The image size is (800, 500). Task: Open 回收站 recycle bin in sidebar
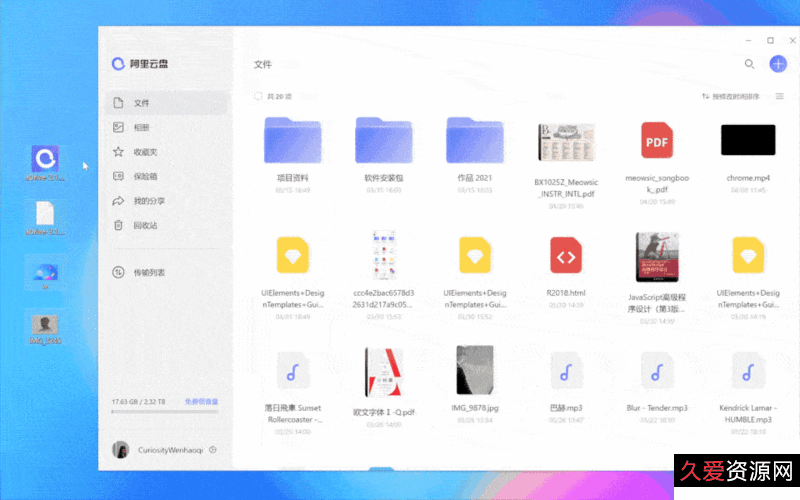[145, 225]
